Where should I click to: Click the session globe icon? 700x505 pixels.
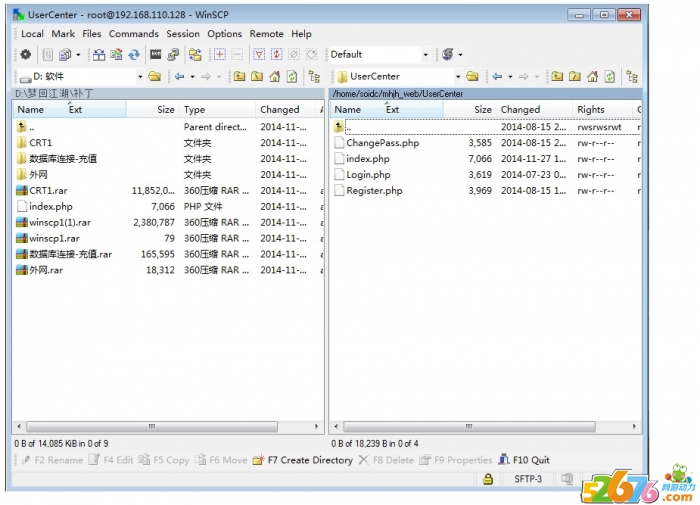[x=448, y=54]
